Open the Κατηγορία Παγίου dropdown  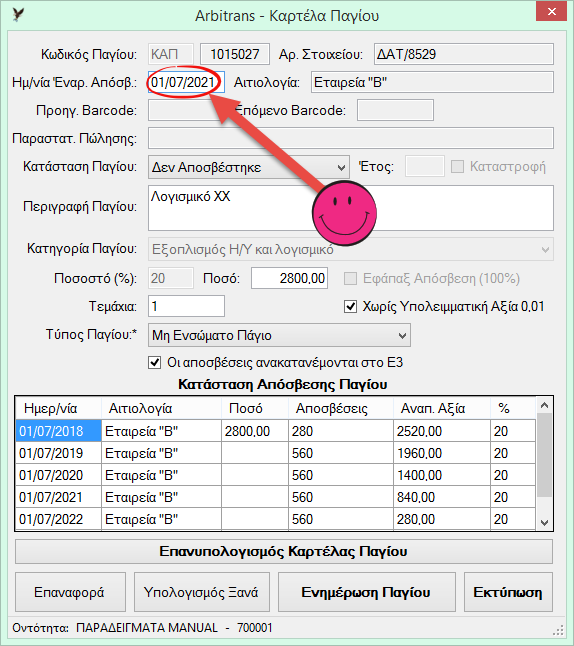point(351,249)
